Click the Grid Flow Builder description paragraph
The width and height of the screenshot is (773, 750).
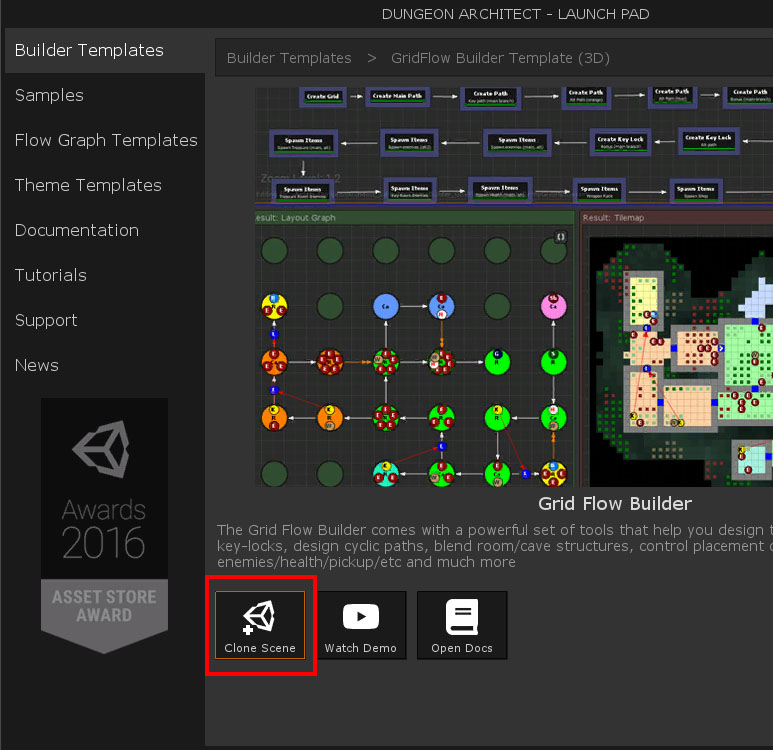[x=494, y=546]
